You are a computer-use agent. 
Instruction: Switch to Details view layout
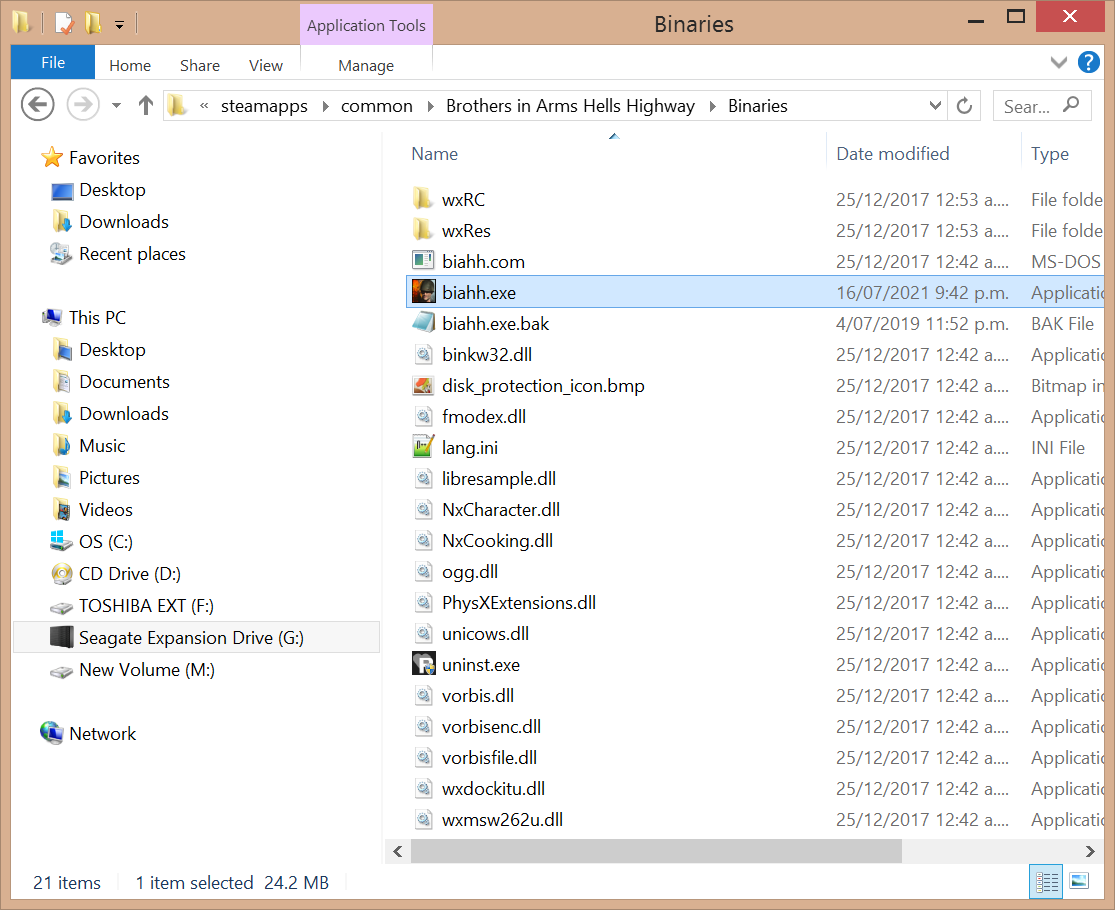click(1046, 882)
